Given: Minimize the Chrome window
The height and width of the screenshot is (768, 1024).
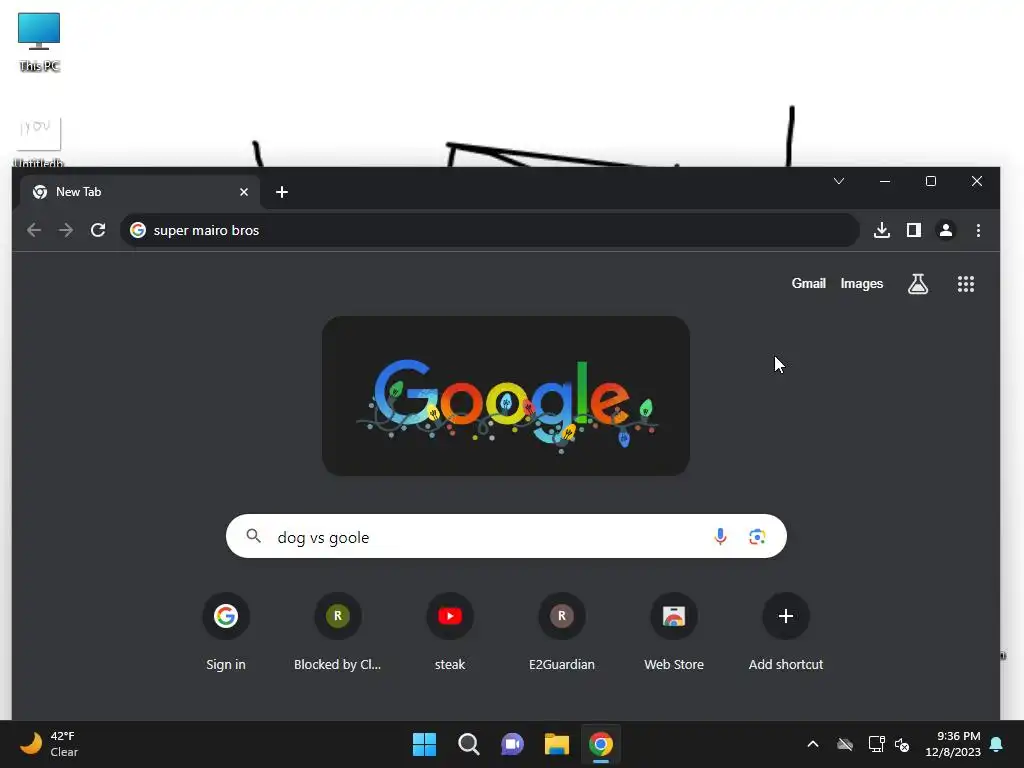Looking at the screenshot, I should point(885,181).
